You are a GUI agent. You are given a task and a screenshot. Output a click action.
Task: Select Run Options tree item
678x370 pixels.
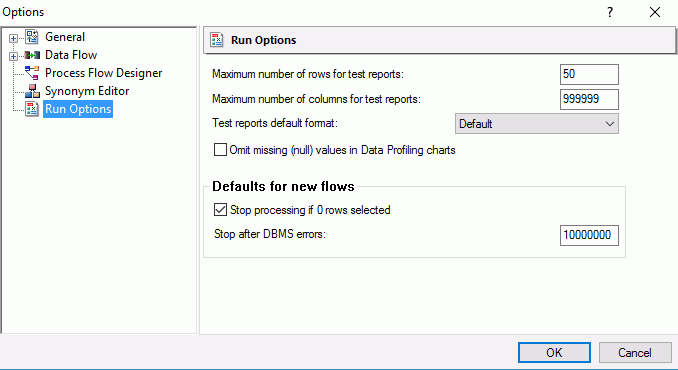[x=78, y=109]
